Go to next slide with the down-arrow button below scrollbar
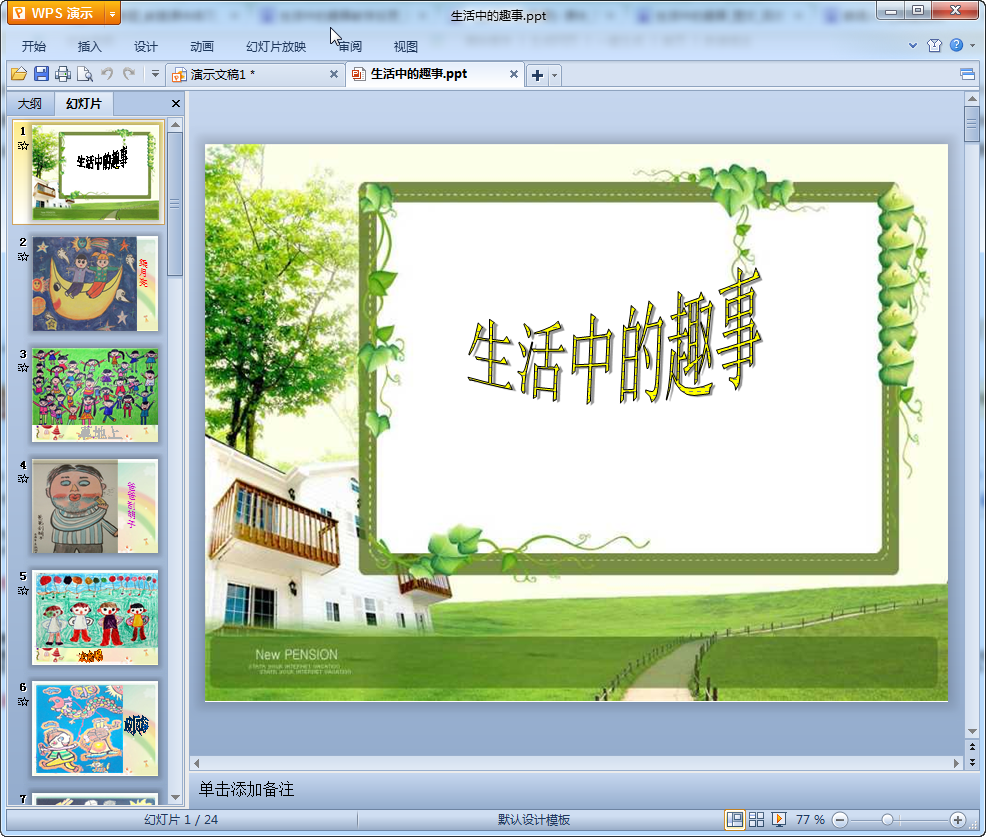 pos(972,762)
